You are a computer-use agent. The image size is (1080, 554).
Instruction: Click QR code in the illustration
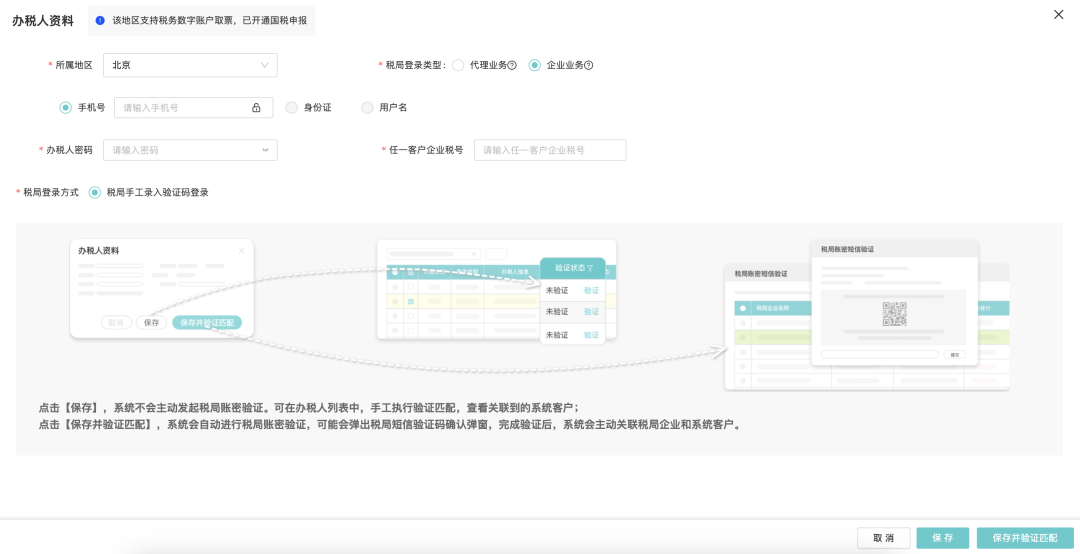894,314
